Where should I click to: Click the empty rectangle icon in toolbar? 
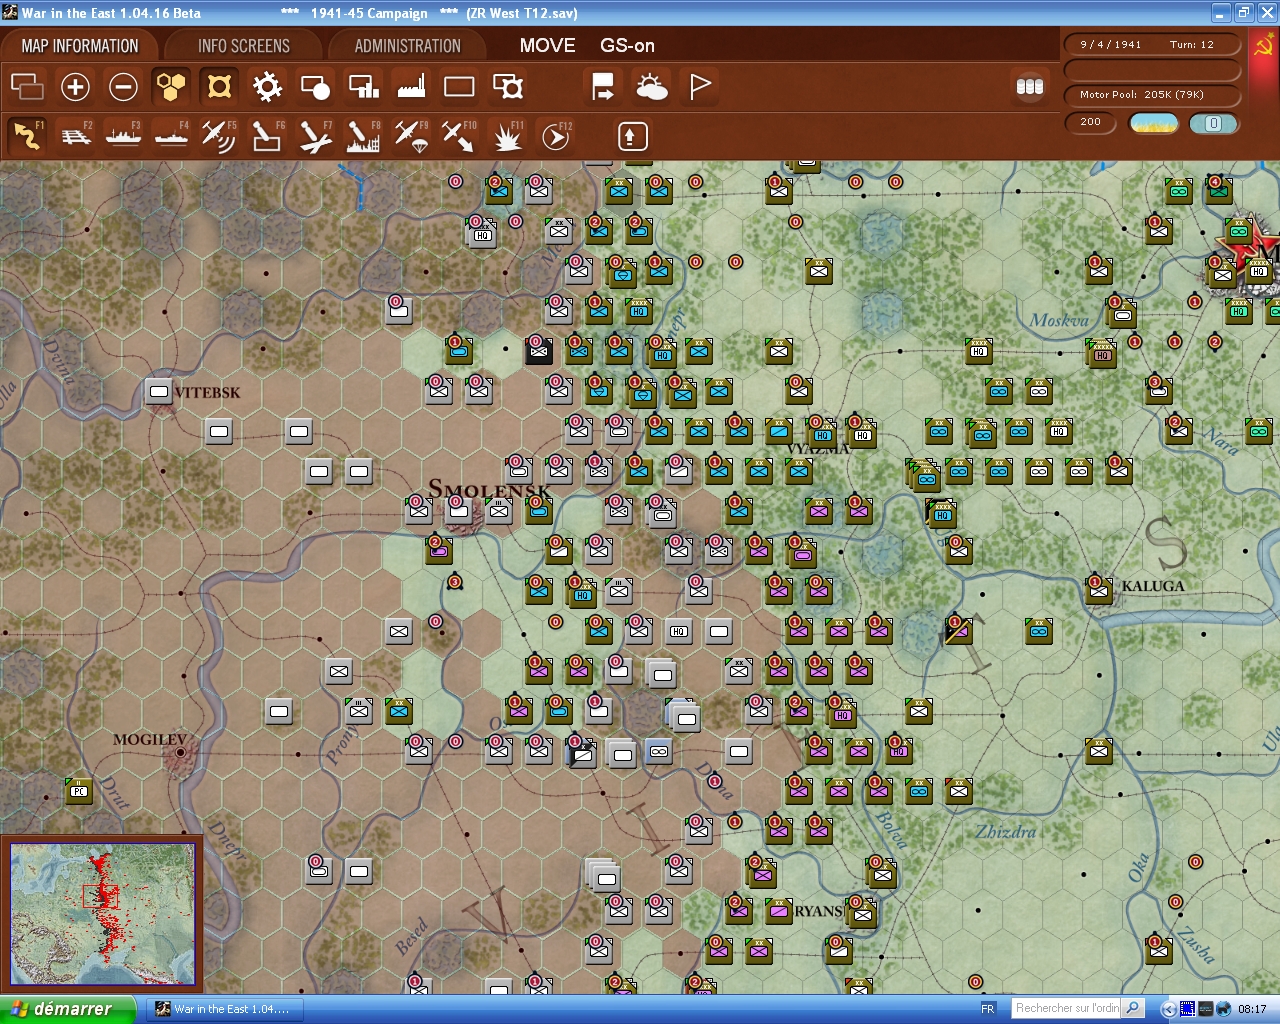459,87
